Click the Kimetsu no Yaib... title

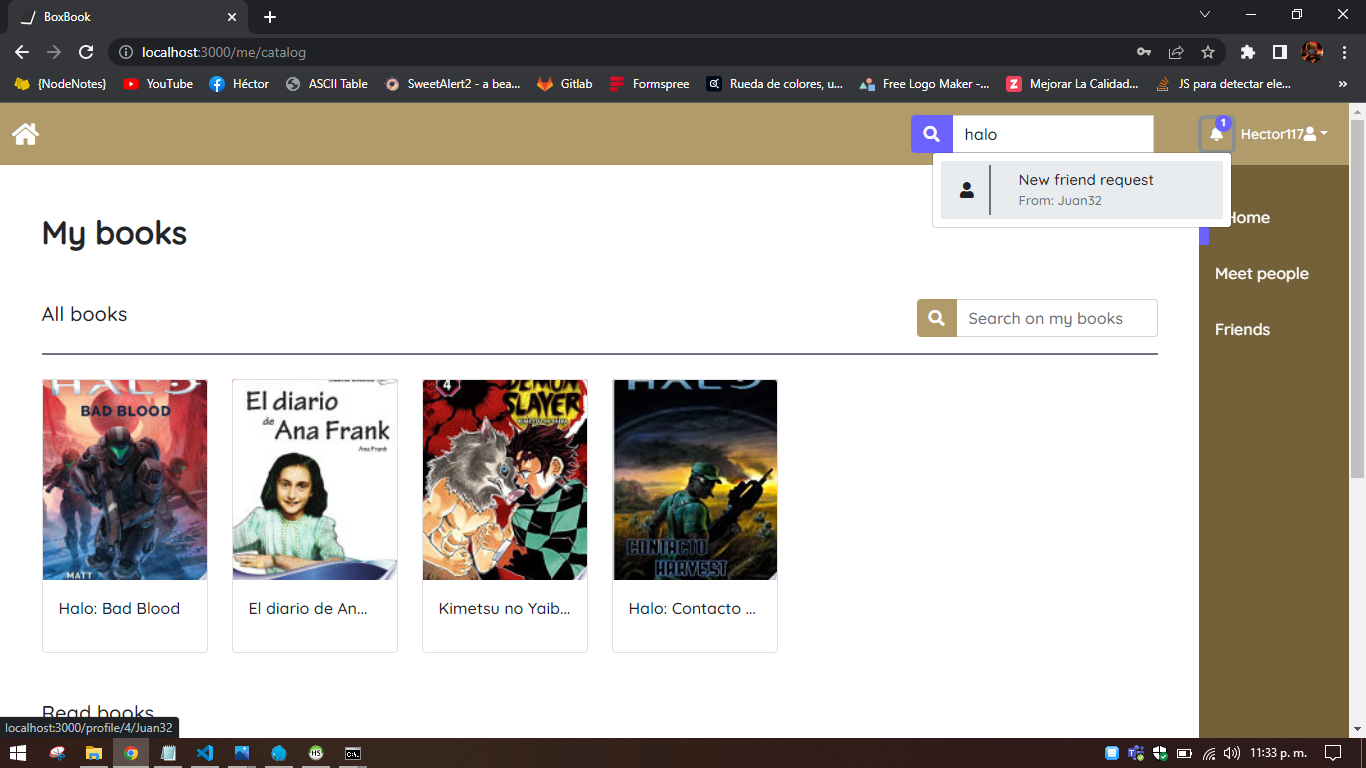point(505,608)
